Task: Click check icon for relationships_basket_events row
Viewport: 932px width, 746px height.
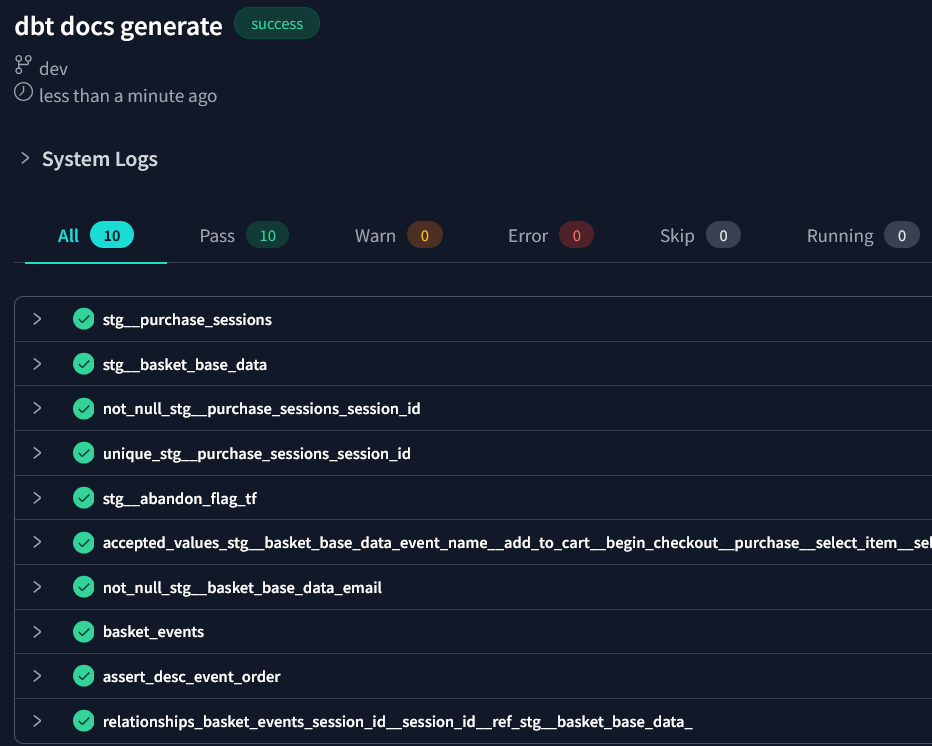Action: point(84,721)
